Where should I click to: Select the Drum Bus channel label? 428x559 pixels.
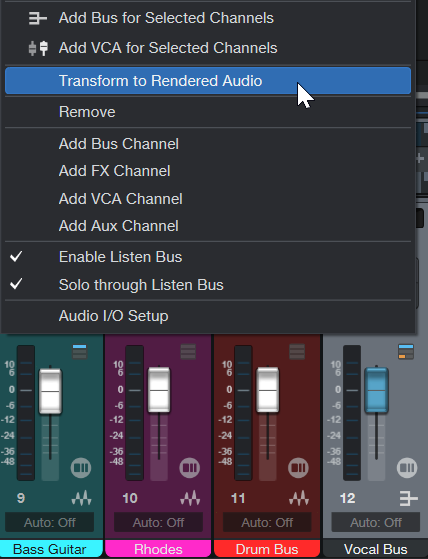click(267, 549)
